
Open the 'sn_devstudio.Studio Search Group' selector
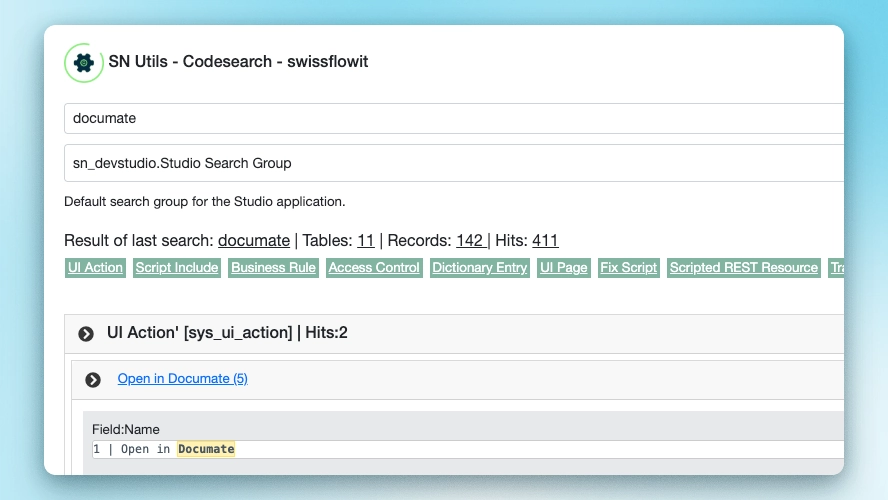[454, 163]
